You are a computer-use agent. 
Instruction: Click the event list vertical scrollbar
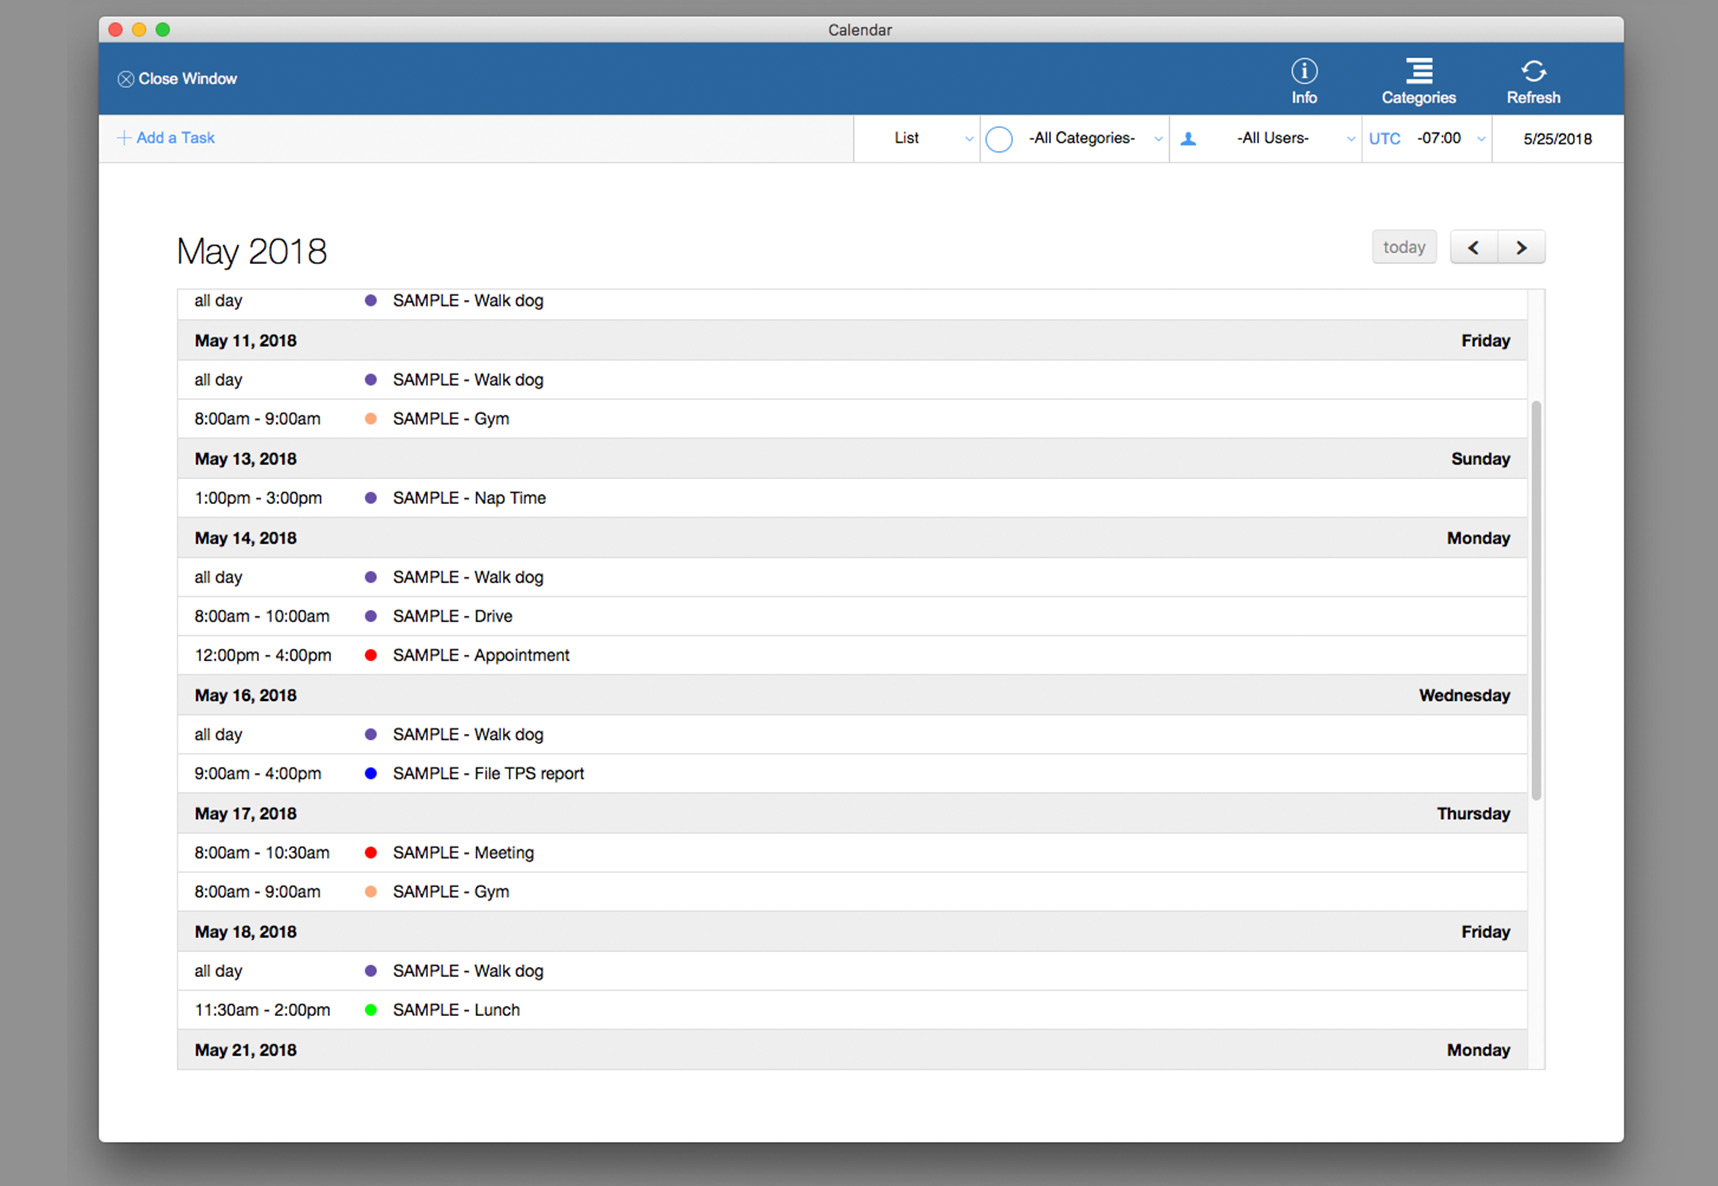(1536, 600)
